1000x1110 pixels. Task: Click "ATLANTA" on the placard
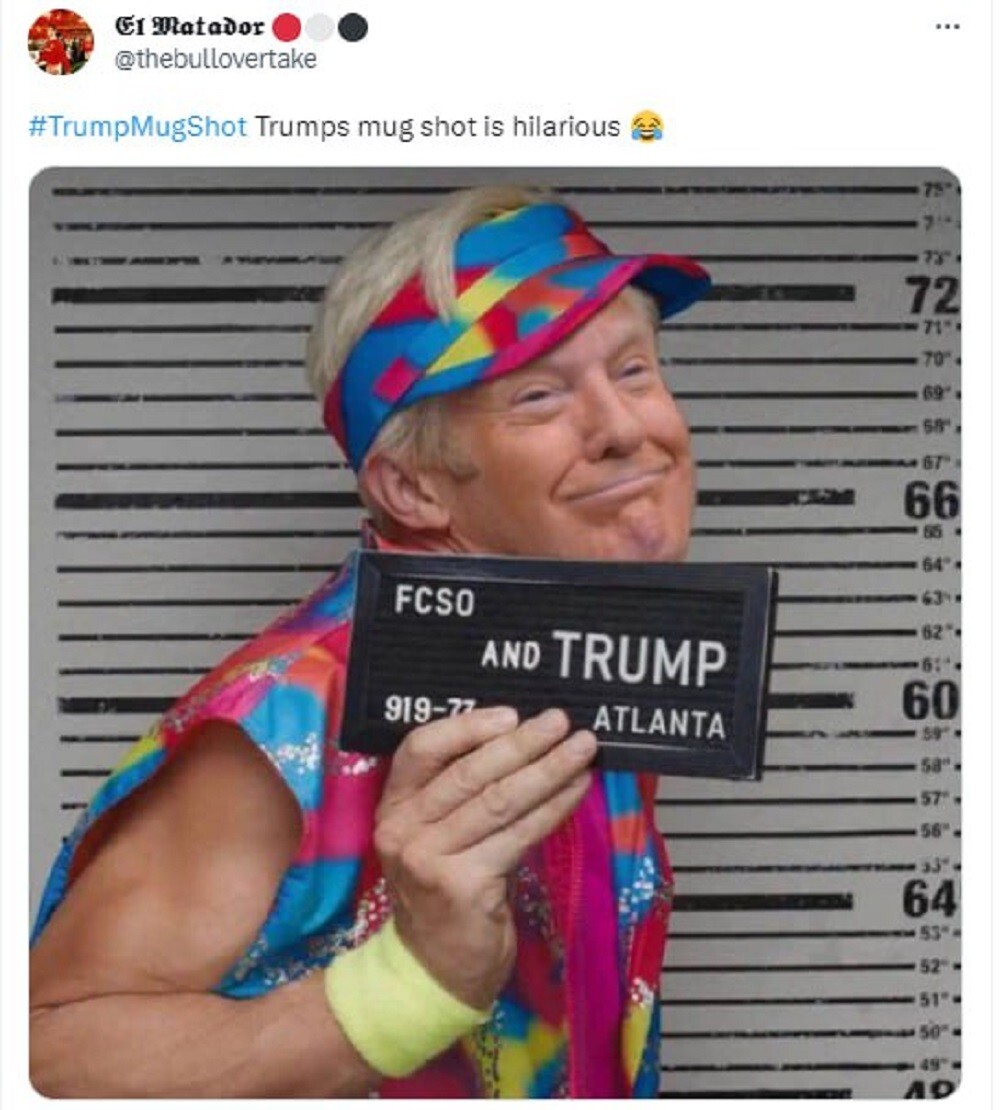[659, 722]
